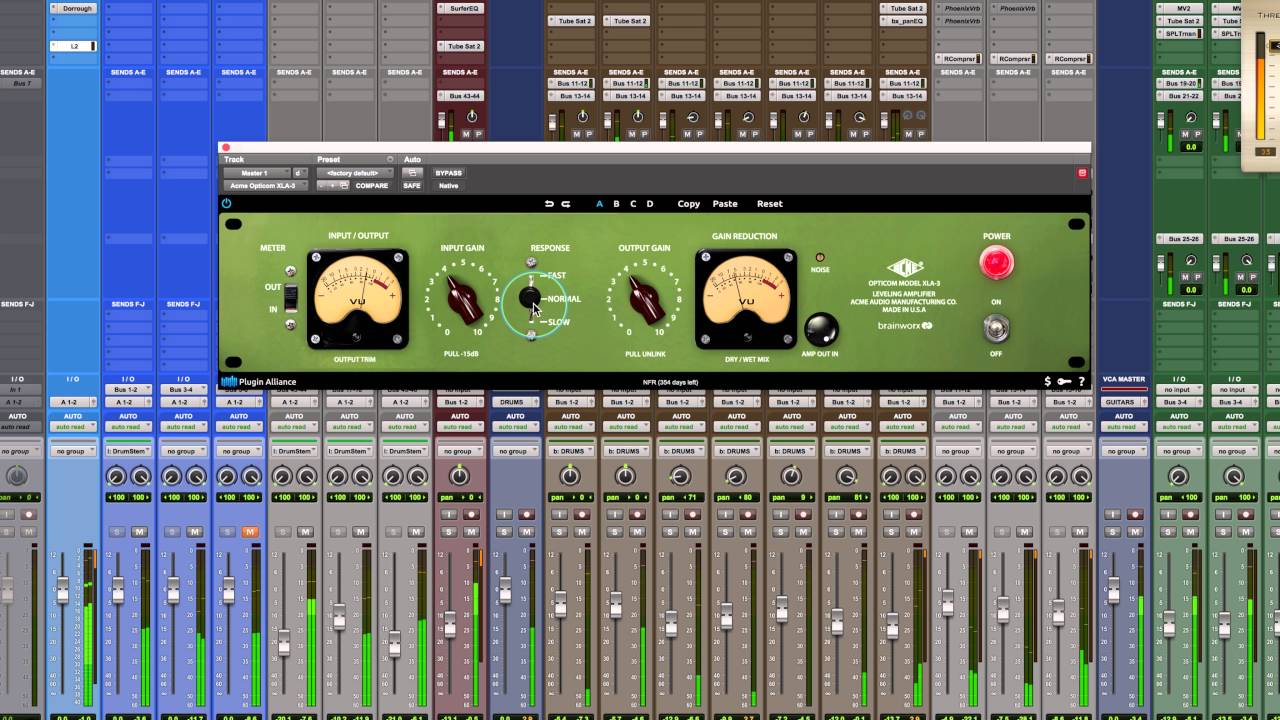This screenshot has height=720, width=1280.
Task: Open the factory default preset dropdown
Action: pyautogui.click(x=353, y=173)
